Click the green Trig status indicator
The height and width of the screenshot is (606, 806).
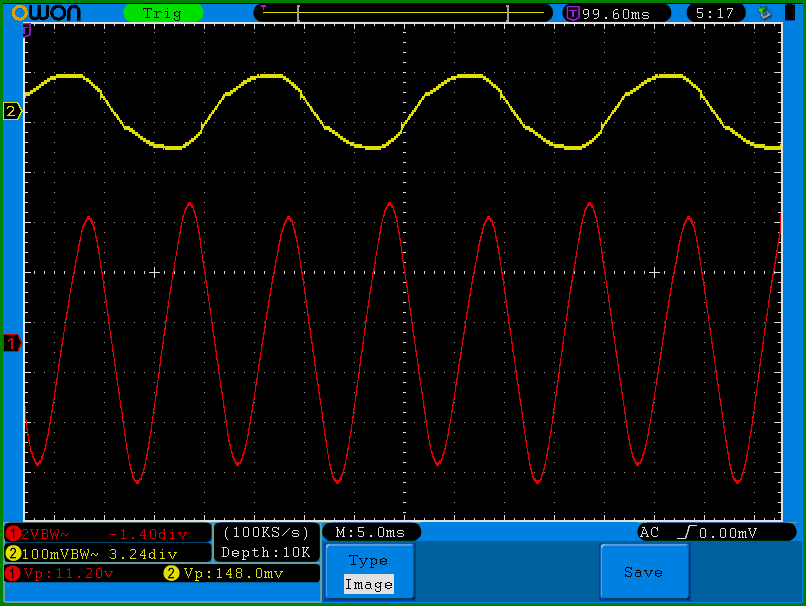coord(163,13)
